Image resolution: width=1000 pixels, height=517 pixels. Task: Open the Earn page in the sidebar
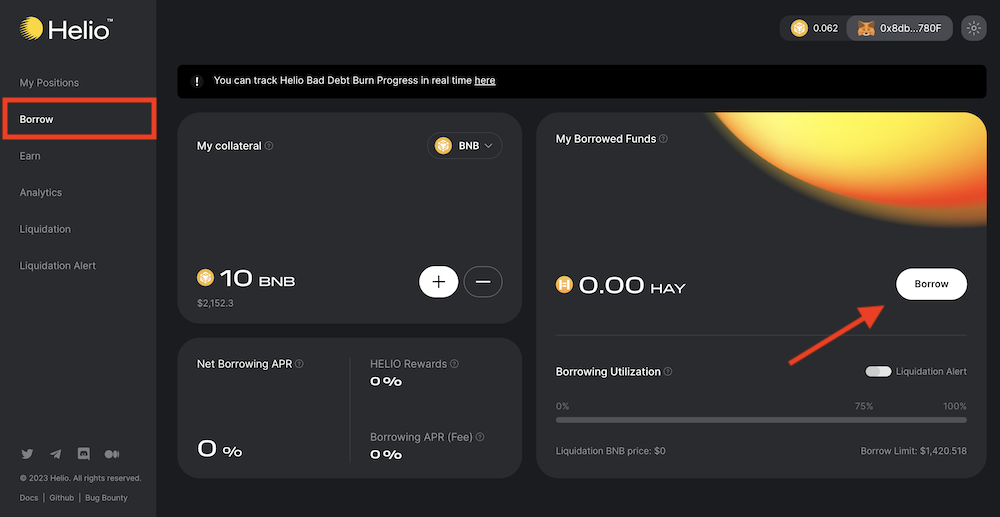coord(30,156)
